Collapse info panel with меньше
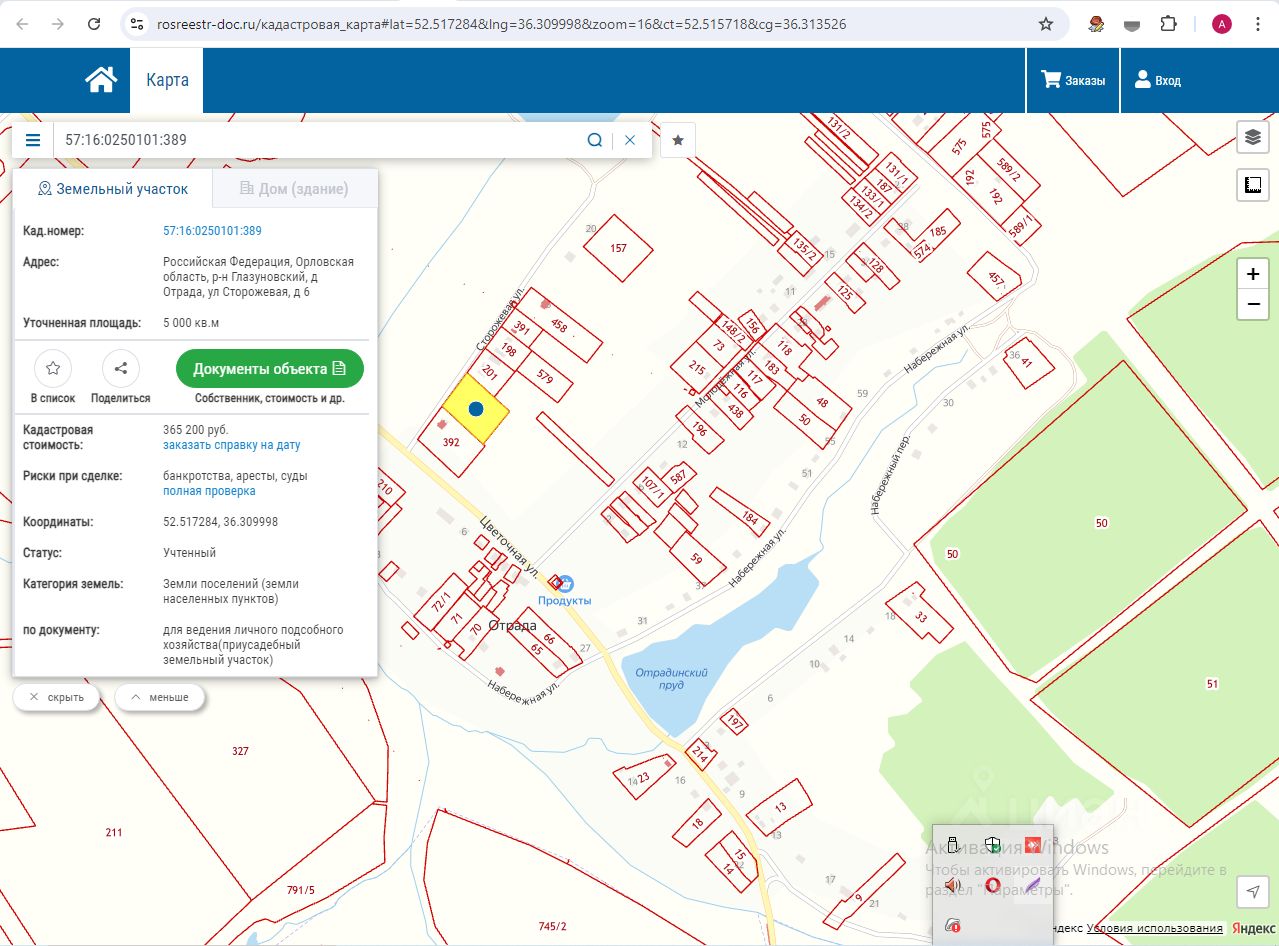The width and height of the screenshot is (1279, 946). [x=160, y=697]
